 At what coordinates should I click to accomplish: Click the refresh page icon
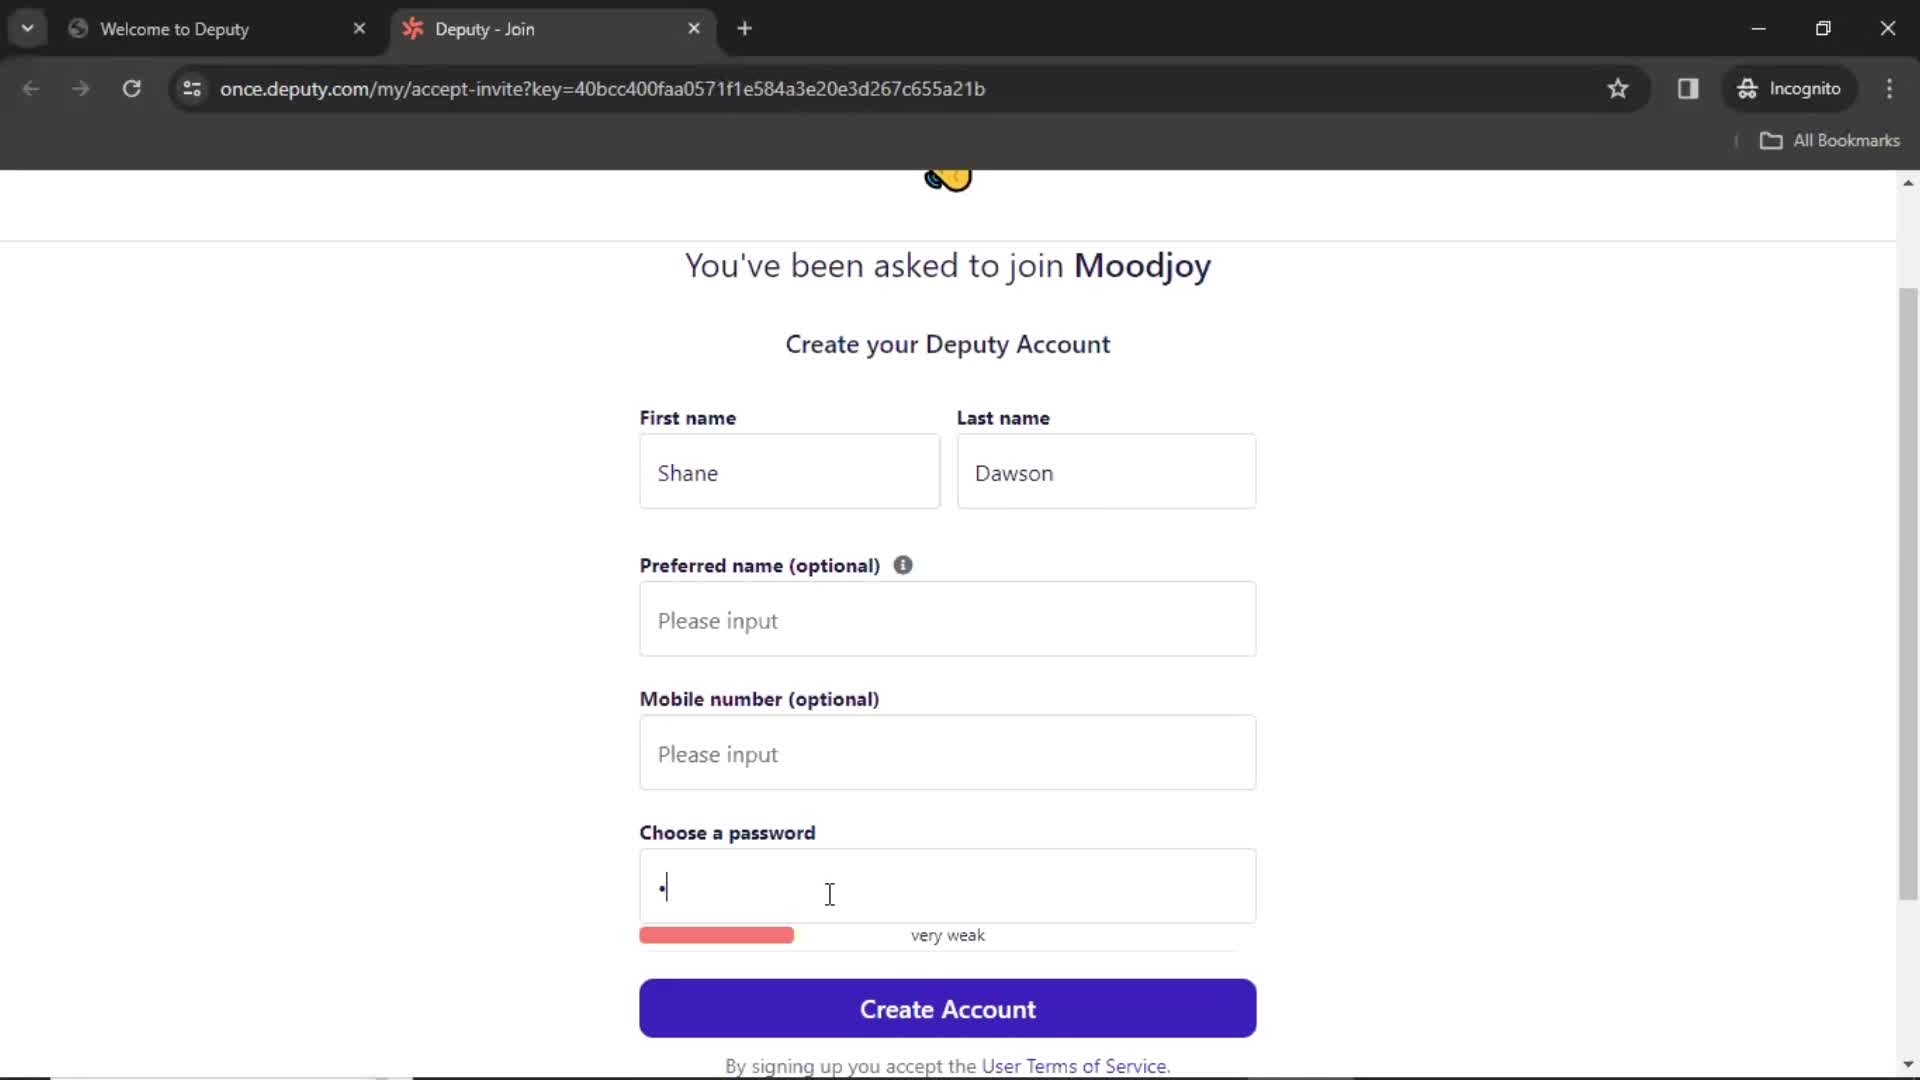click(132, 88)
